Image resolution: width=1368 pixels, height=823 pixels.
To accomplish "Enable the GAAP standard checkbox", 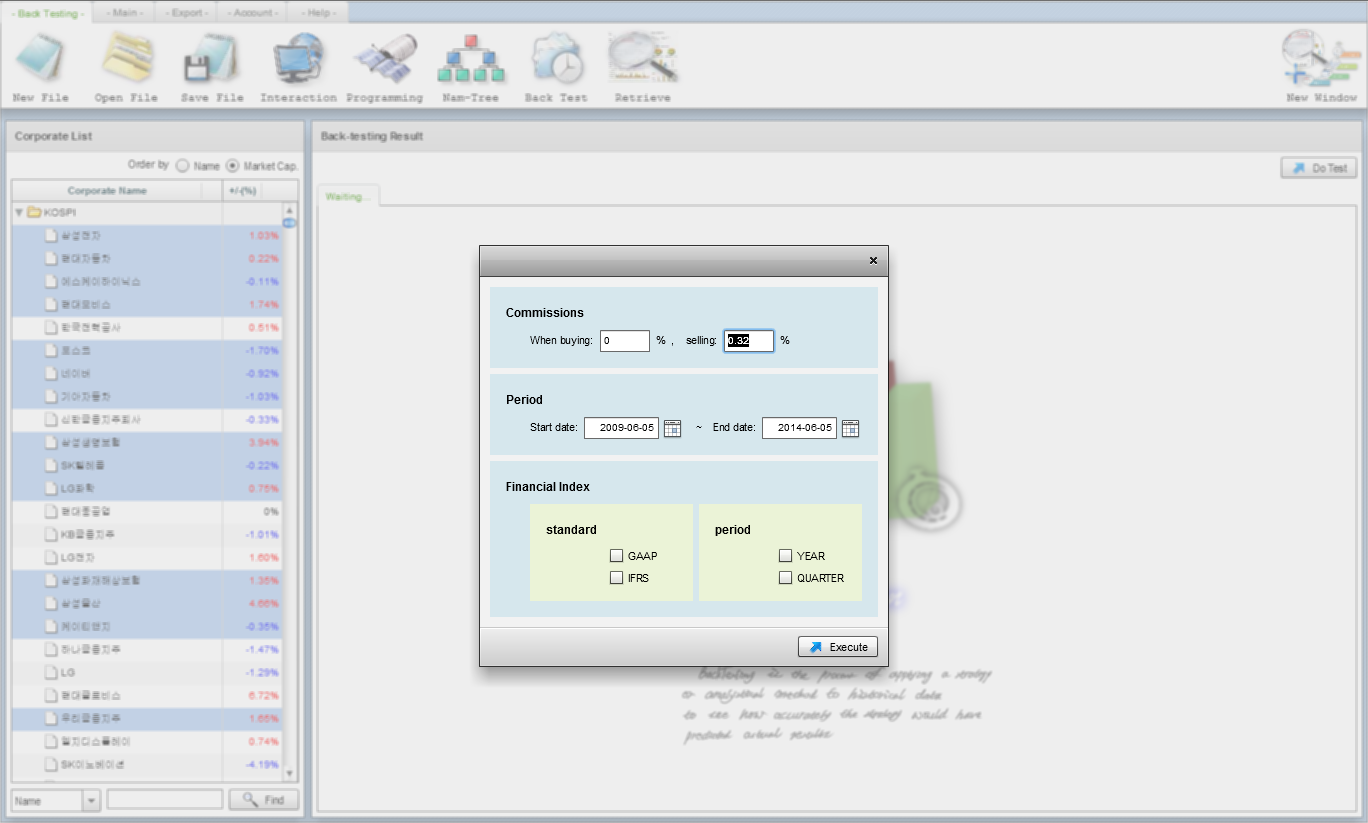I will click(x=617, y=556).
